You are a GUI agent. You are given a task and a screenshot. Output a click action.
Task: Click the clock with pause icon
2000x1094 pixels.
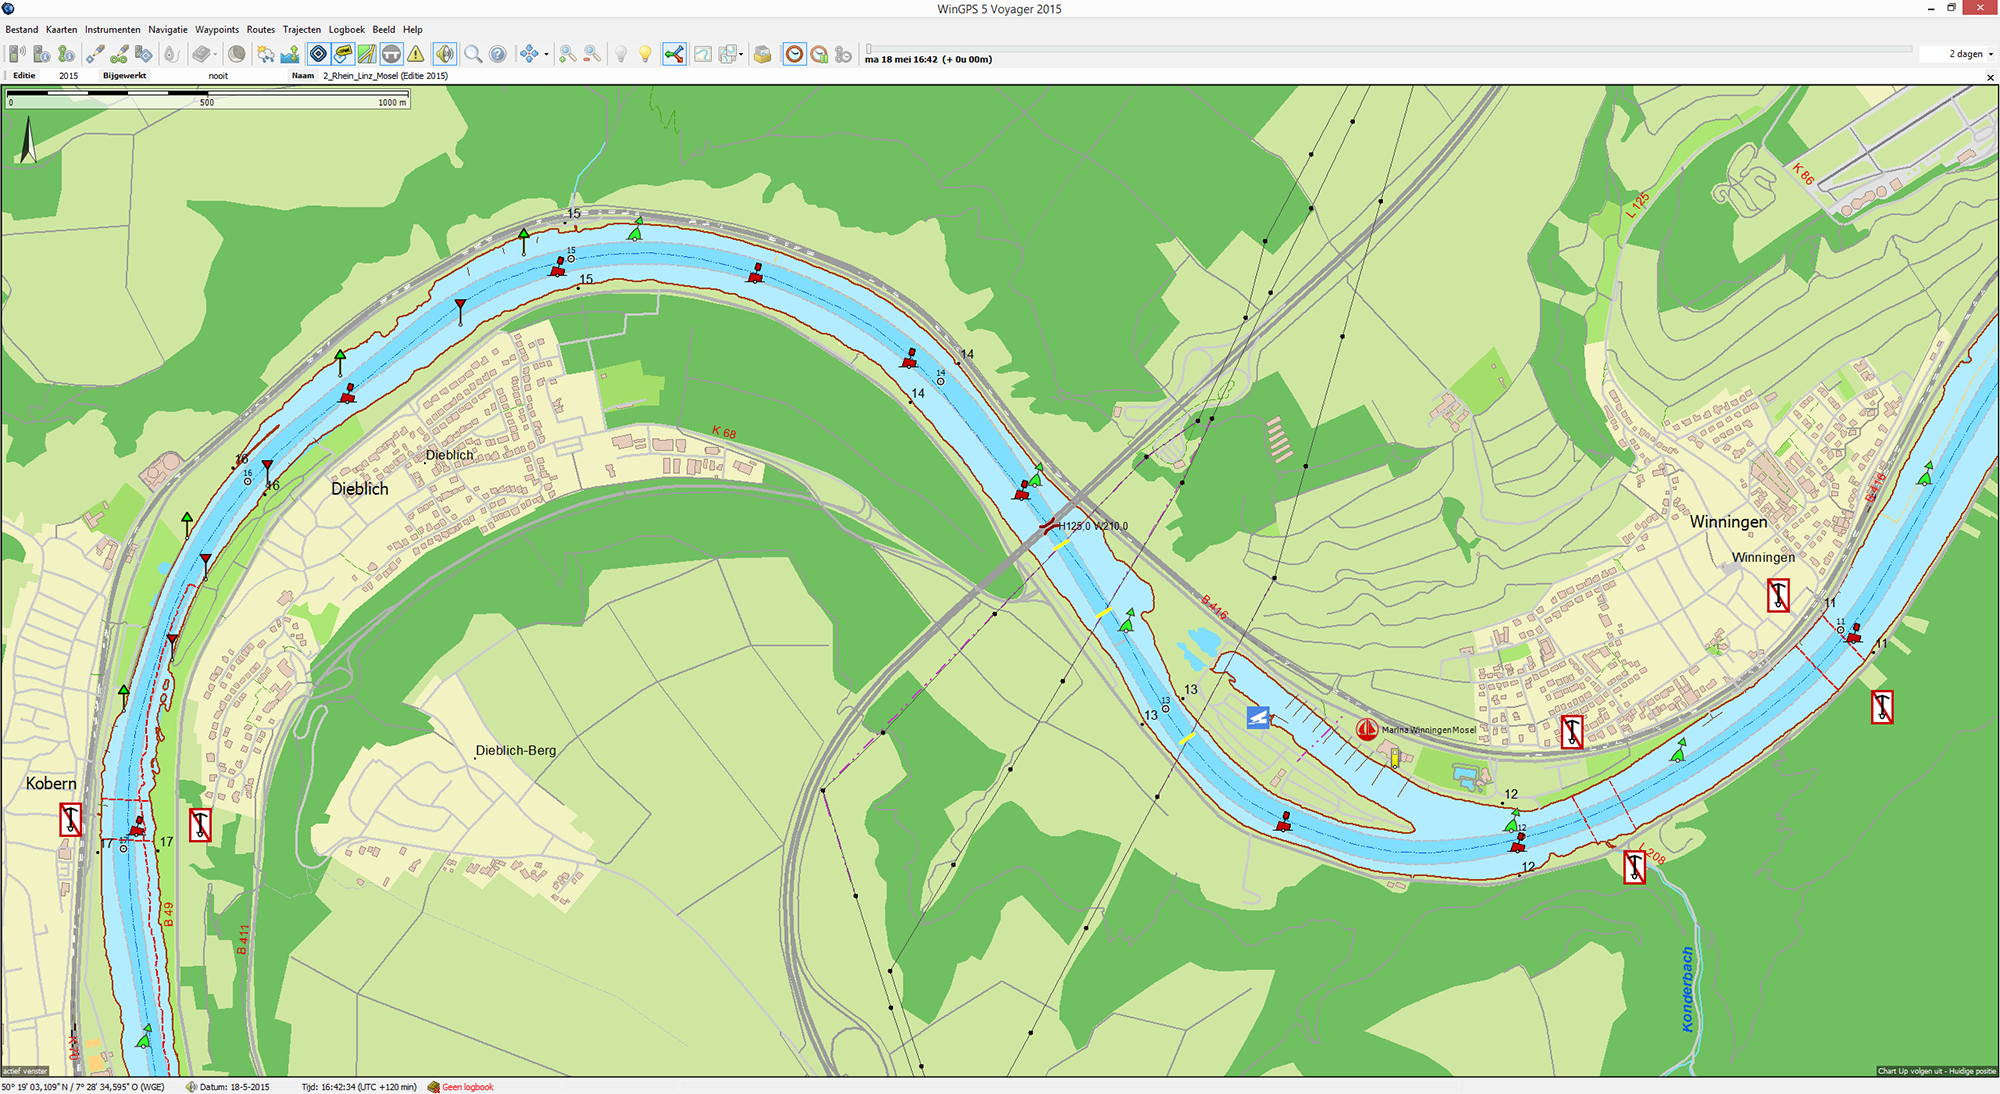(819, 54)
